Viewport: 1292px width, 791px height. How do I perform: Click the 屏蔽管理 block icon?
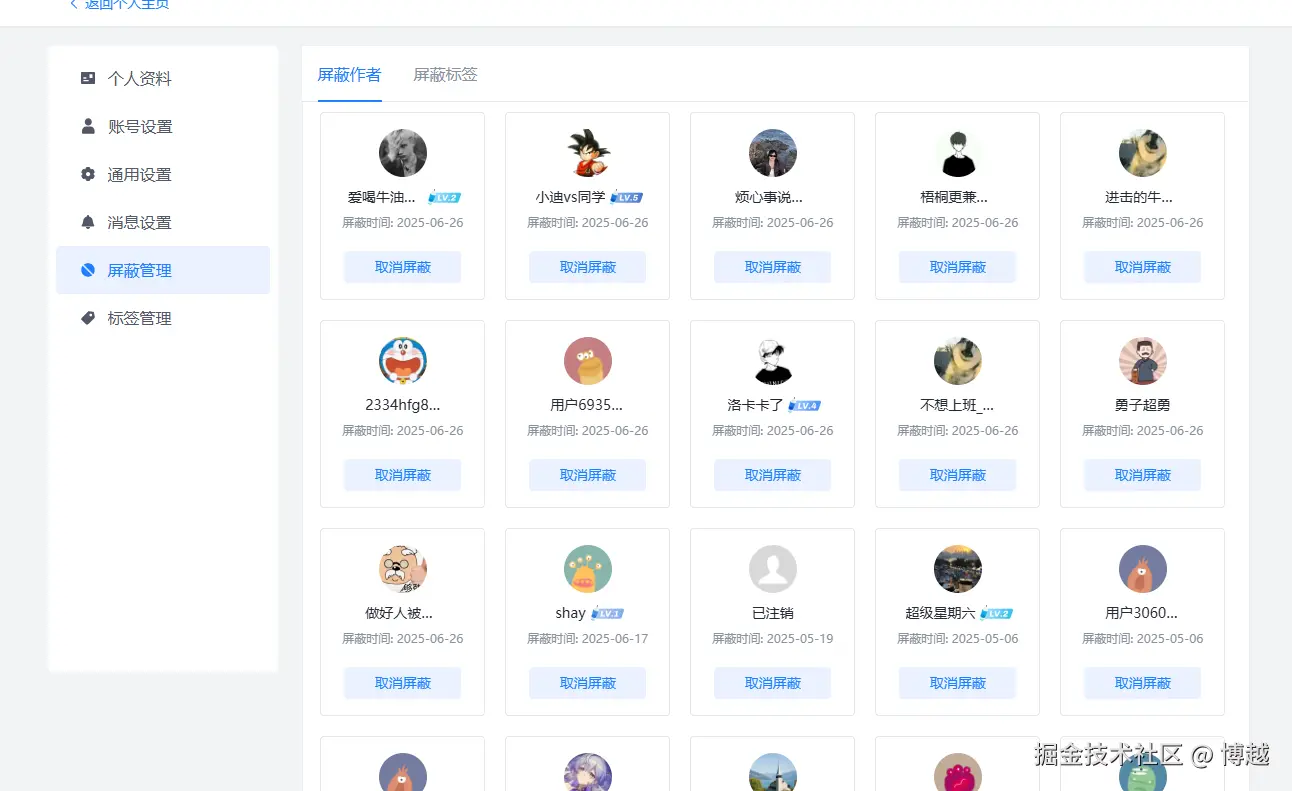click(88, 270)
